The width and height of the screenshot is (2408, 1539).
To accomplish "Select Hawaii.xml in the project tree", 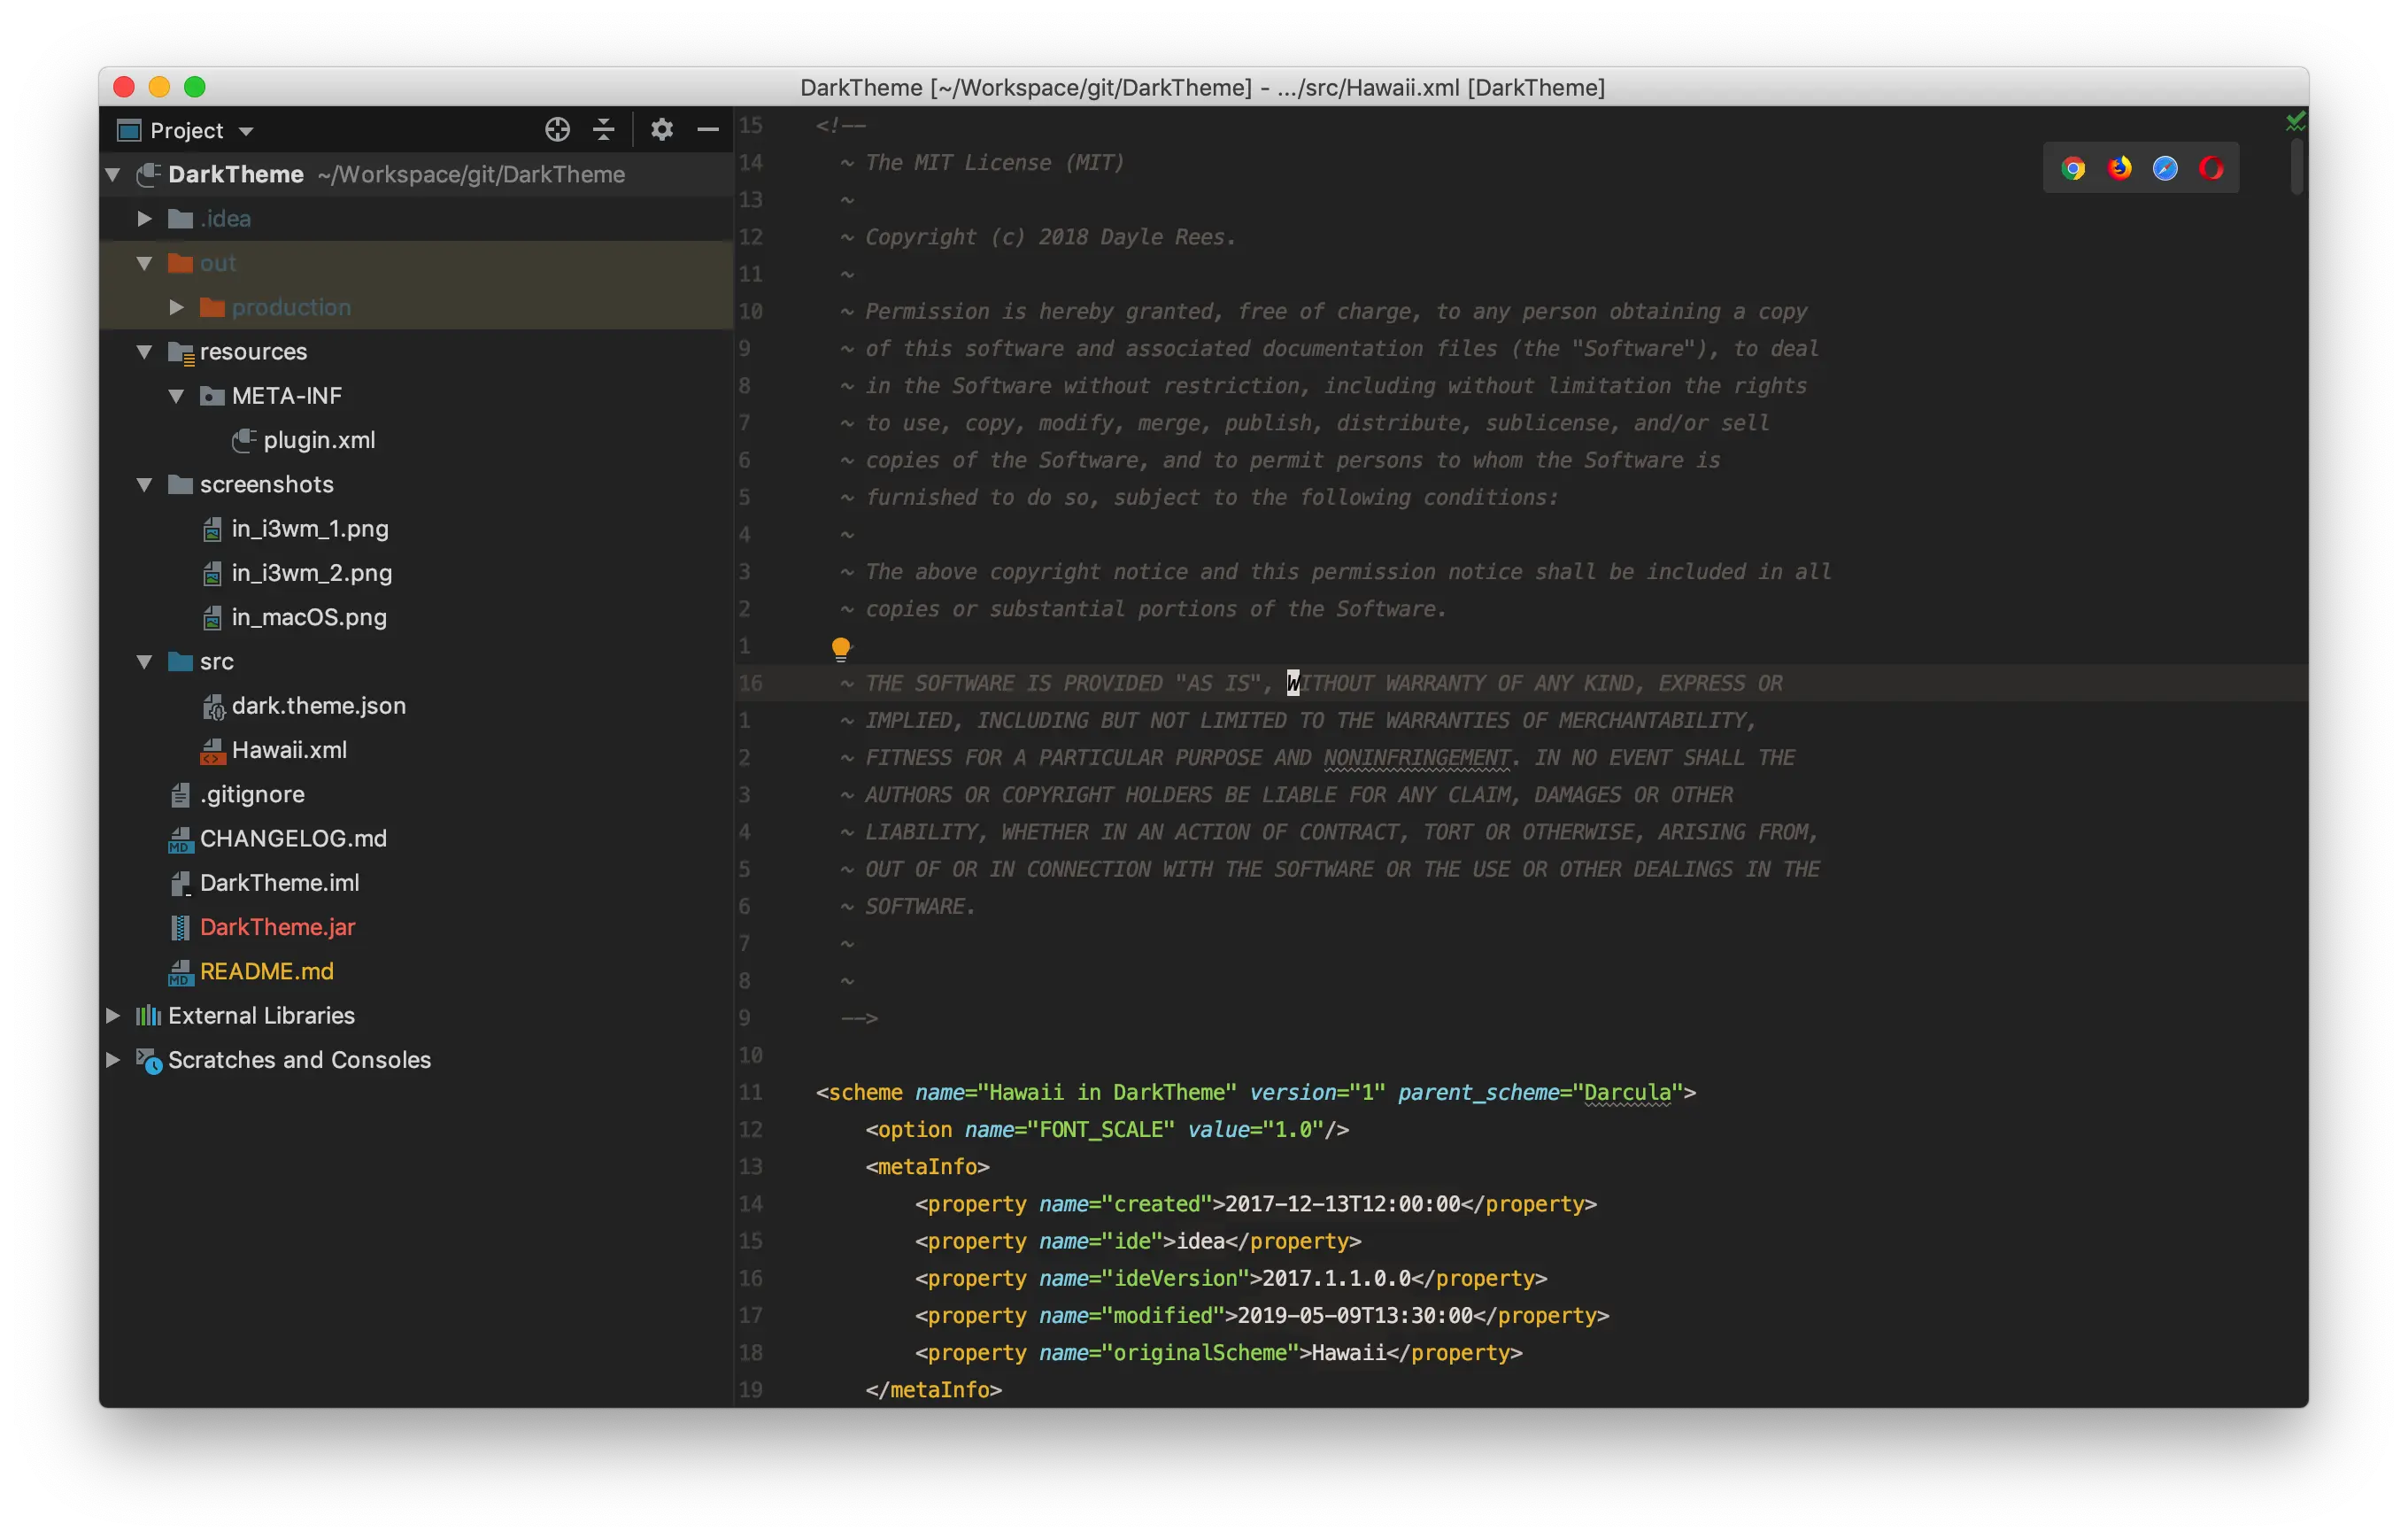I will coord(288,750).
